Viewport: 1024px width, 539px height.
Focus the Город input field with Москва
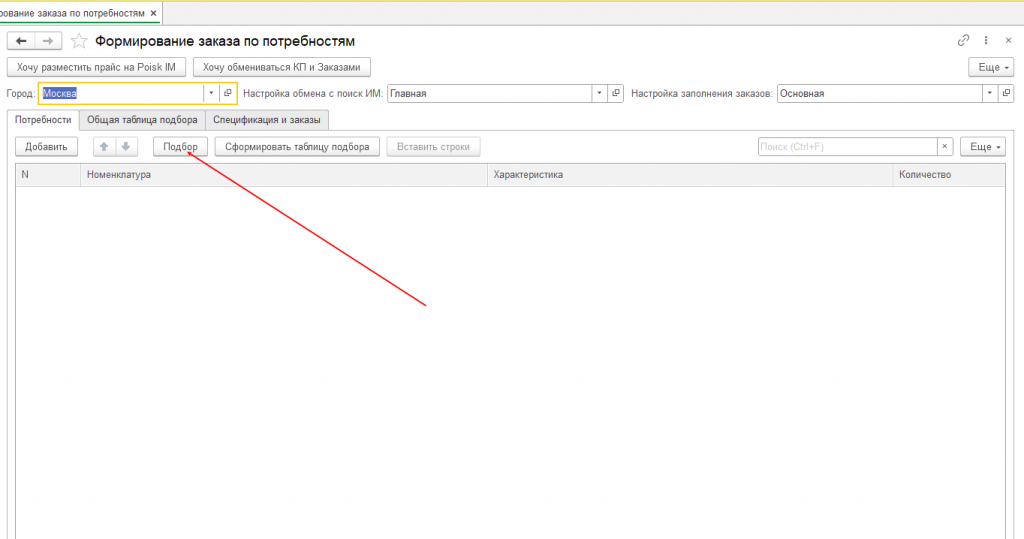pos(121,93)
